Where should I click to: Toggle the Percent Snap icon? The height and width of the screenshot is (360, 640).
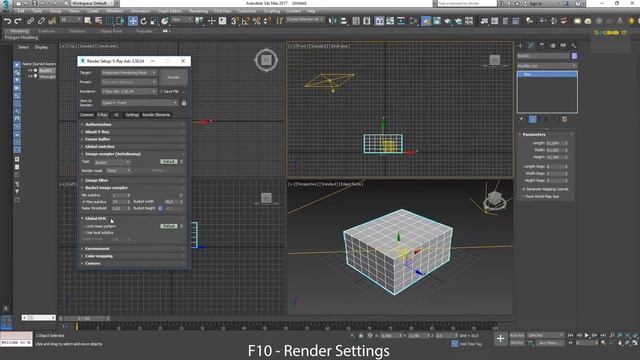click(256, 21)
